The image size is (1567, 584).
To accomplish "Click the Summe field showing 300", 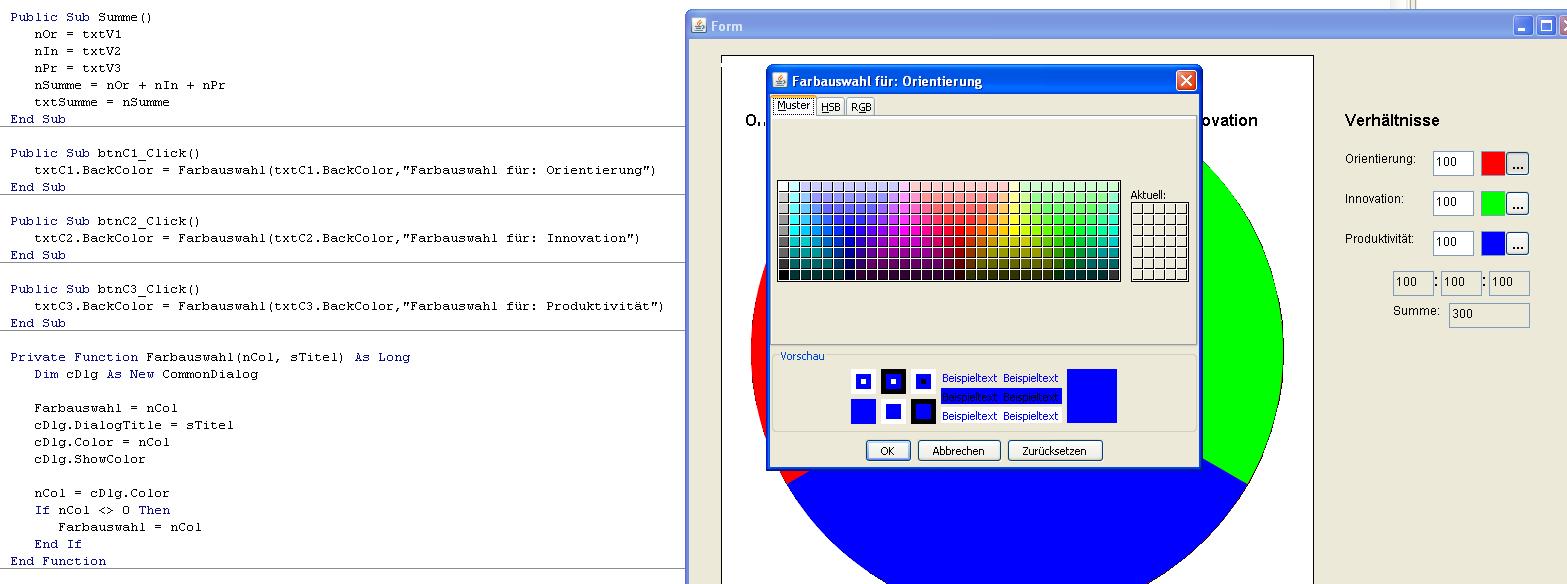I will coord(1489,315).
